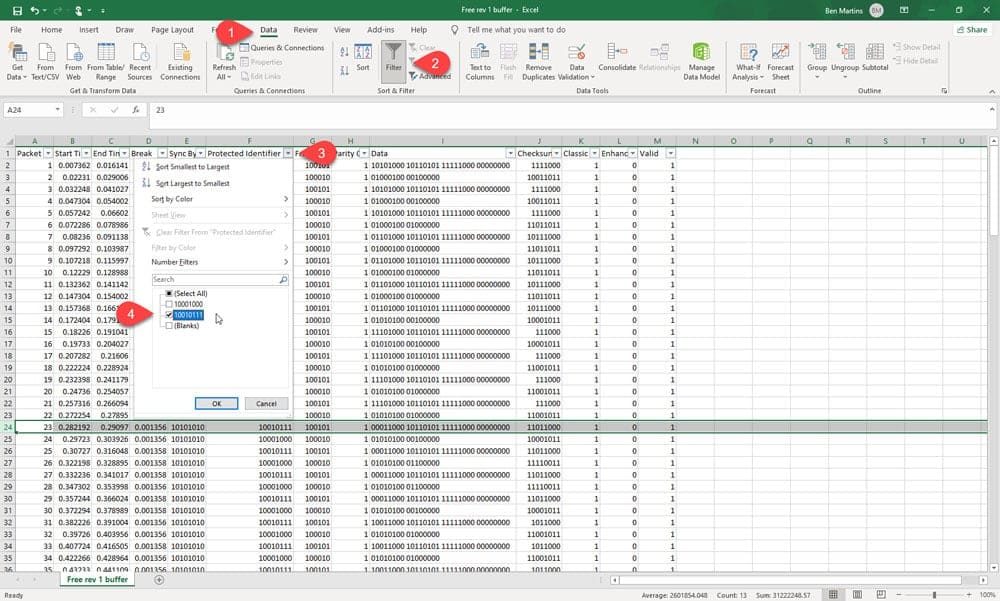Select Free rev 1 buffer sheet tab
Image resolution: width=1000 pixels, height=601 pixels.
(98, 580)
